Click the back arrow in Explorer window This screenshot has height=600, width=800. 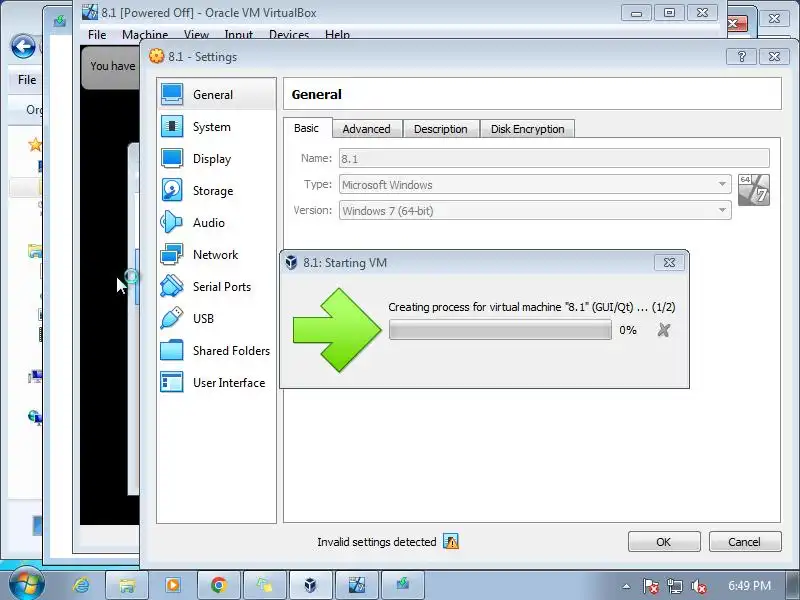tap(23, 47)
